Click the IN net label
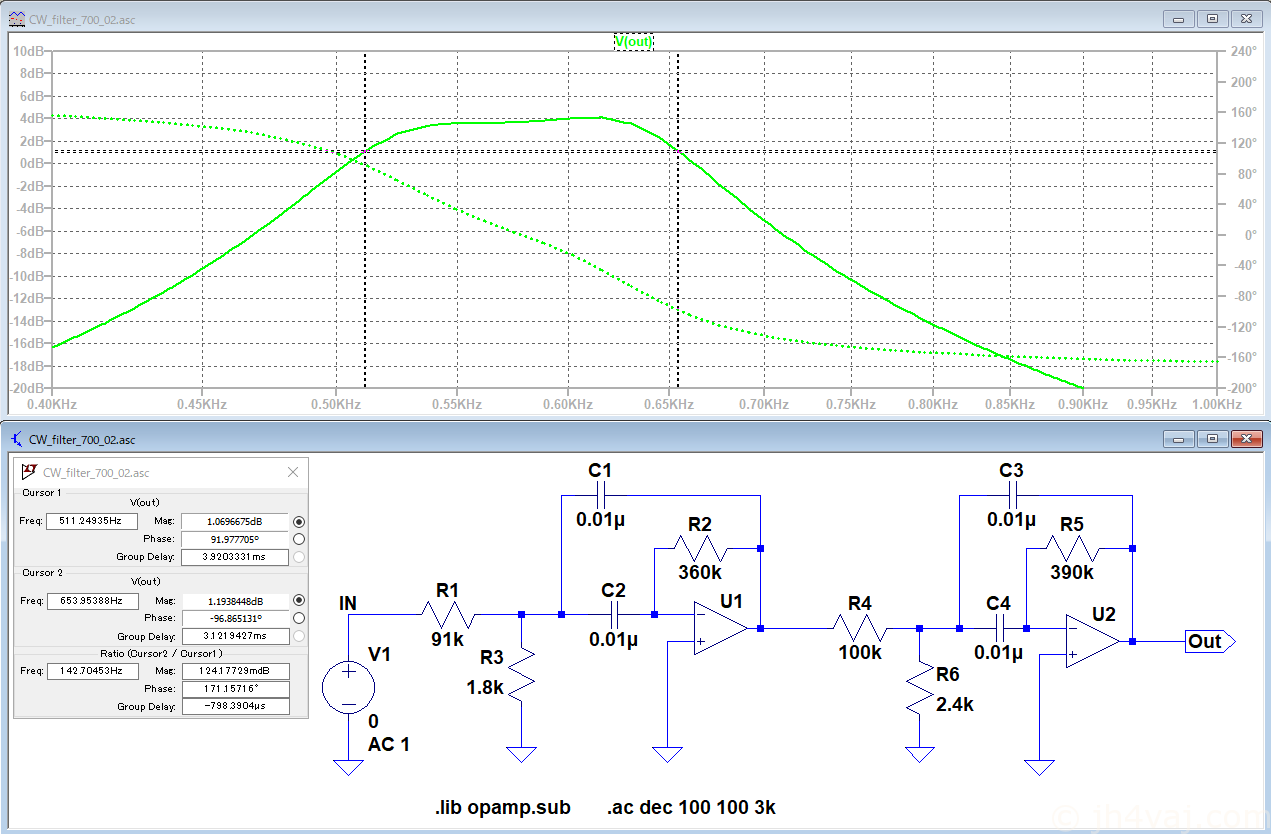Screen dimensions: 1271x834 pyautogui.click(x=348, y=602)
